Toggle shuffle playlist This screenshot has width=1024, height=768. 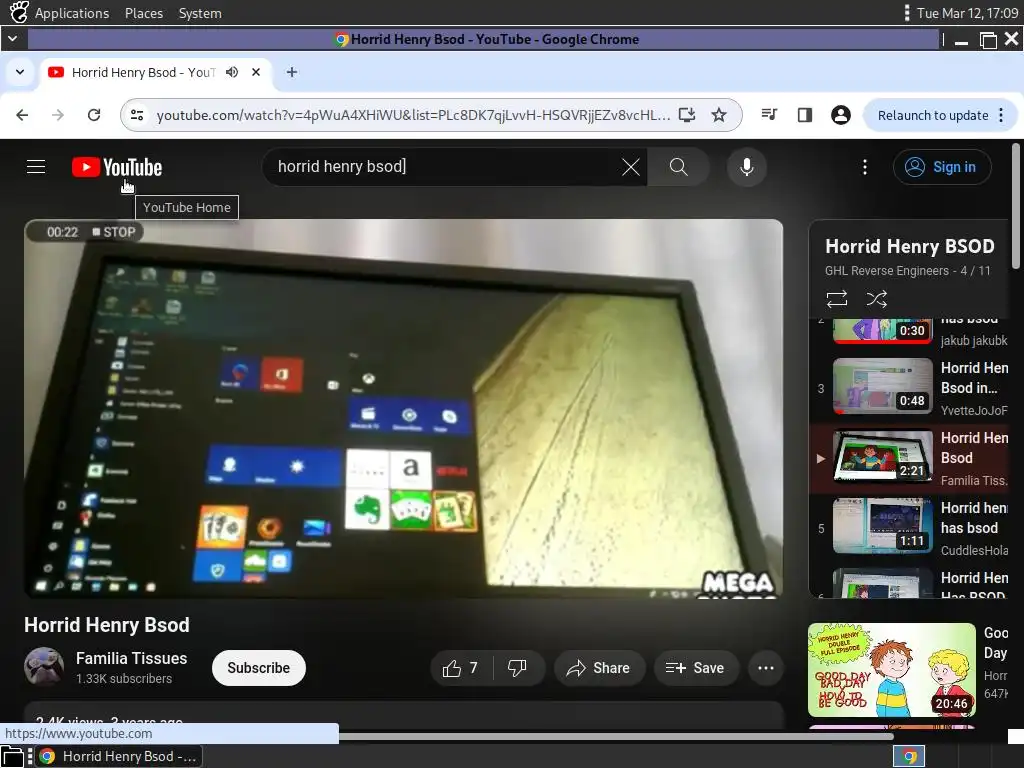[876, 299]
